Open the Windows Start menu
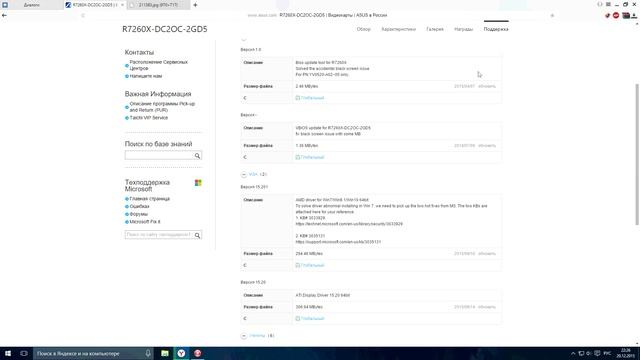The height and width of the screenshot is (360, 640). pos(8,353)
